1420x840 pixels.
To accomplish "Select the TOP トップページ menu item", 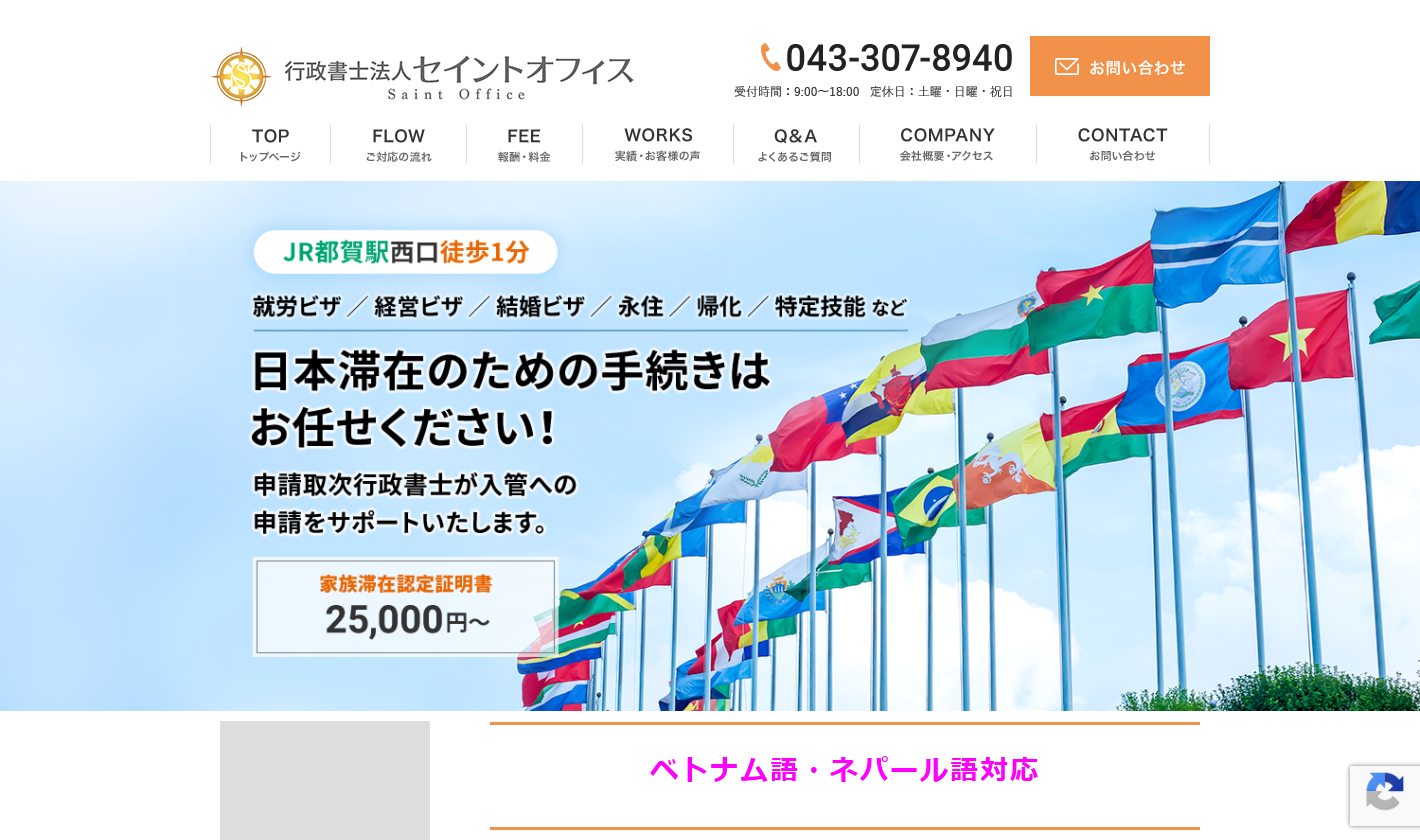I will (x=269, y=144).
